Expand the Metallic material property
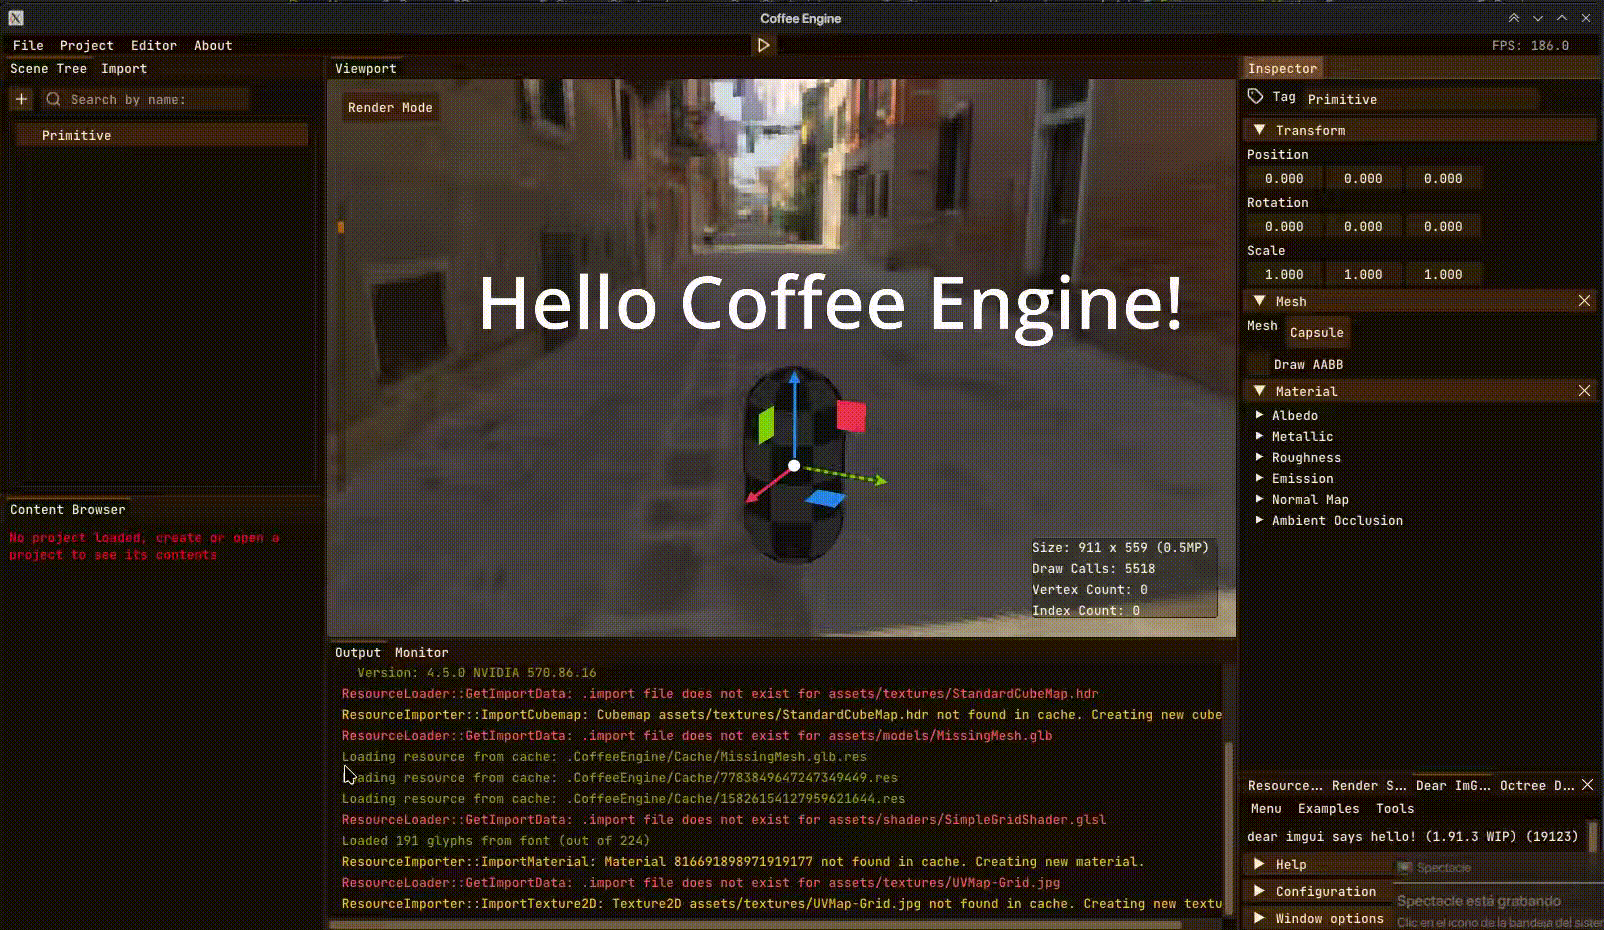1604x930 pixels. pyautogui.click(x=1260, y=436)
